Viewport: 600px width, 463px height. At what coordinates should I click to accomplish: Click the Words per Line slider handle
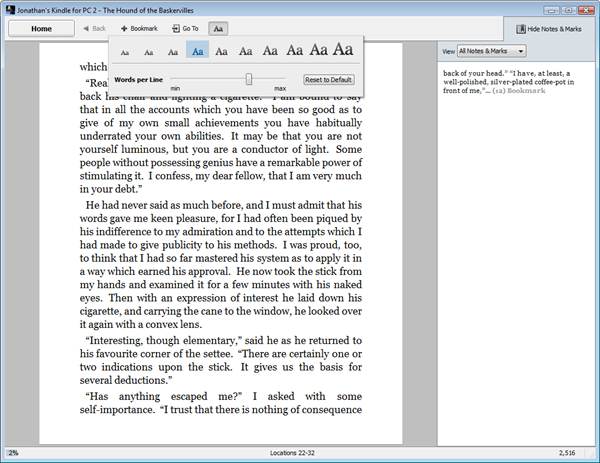(x=249, y=78)
